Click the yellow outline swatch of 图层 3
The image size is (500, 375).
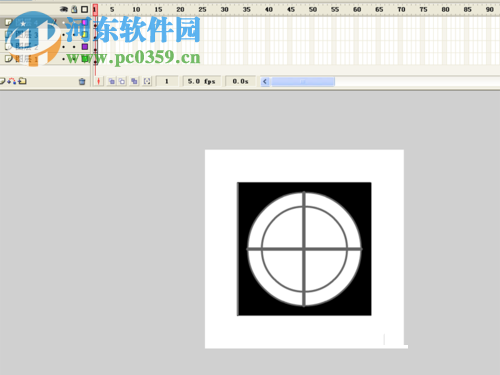pos(85,34)
